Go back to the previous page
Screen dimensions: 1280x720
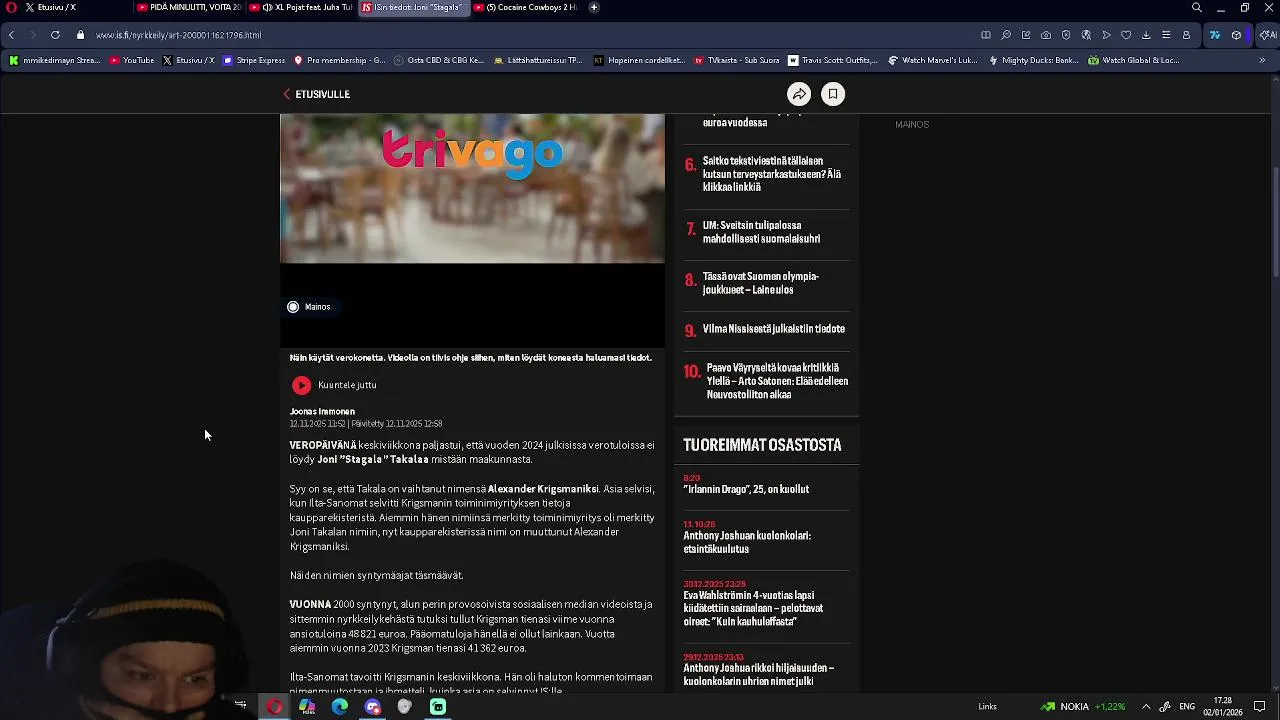coord(11,35)
